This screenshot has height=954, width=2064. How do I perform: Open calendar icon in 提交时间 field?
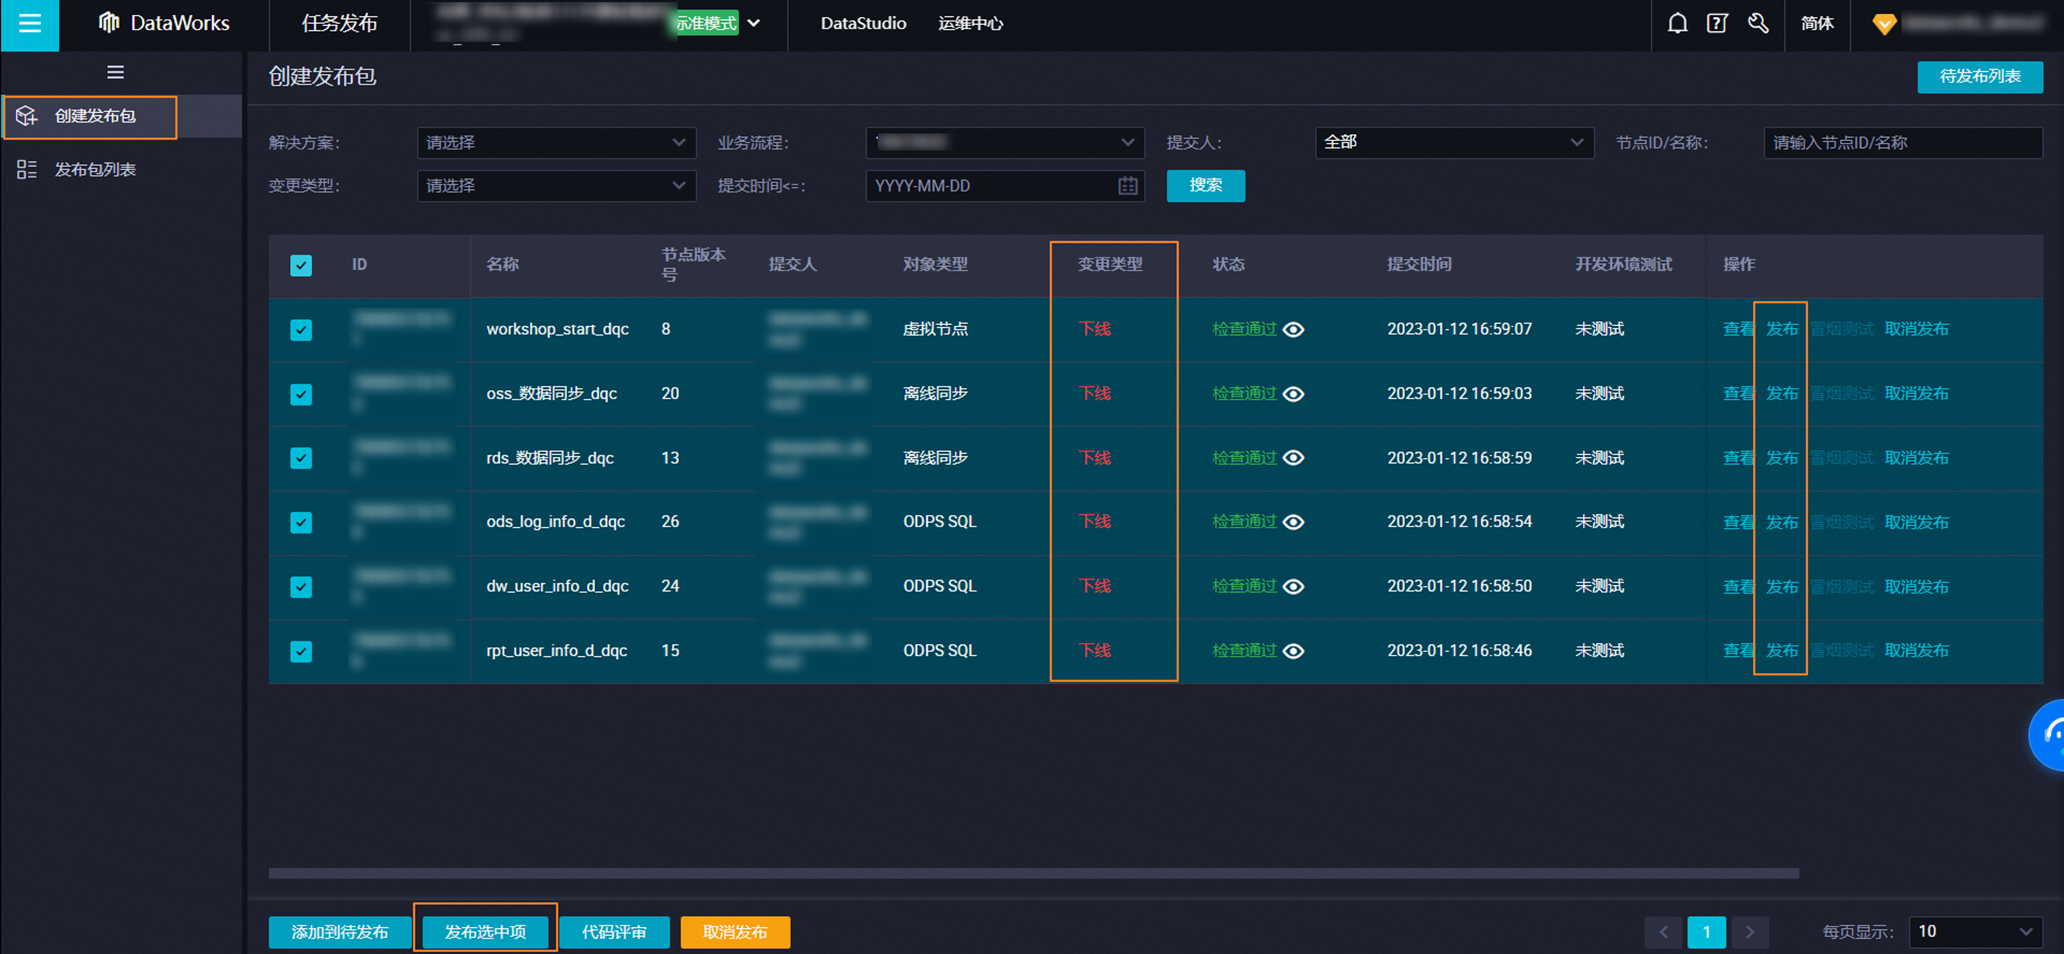tap(1128, 186)
